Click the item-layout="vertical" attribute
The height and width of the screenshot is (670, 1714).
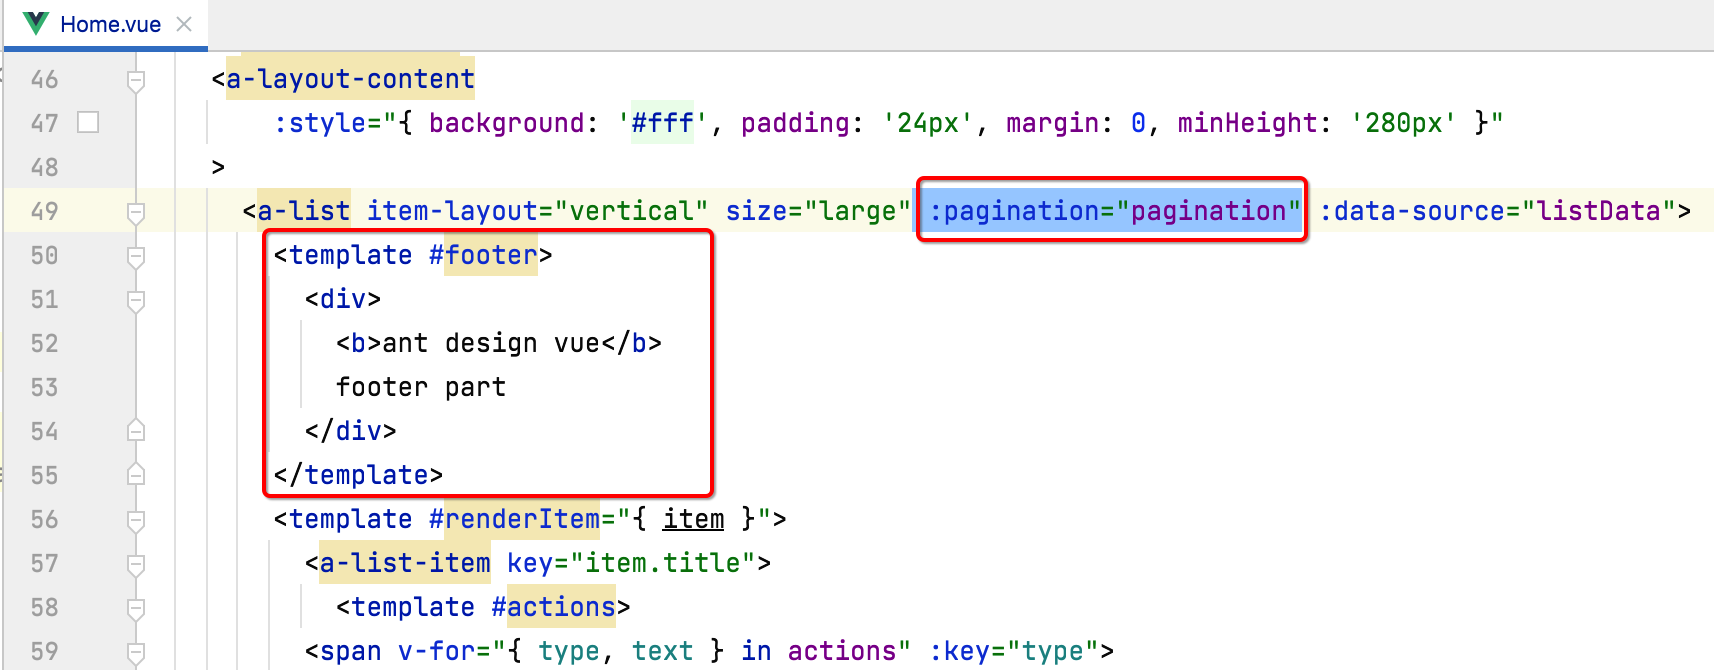click(537, 211)
